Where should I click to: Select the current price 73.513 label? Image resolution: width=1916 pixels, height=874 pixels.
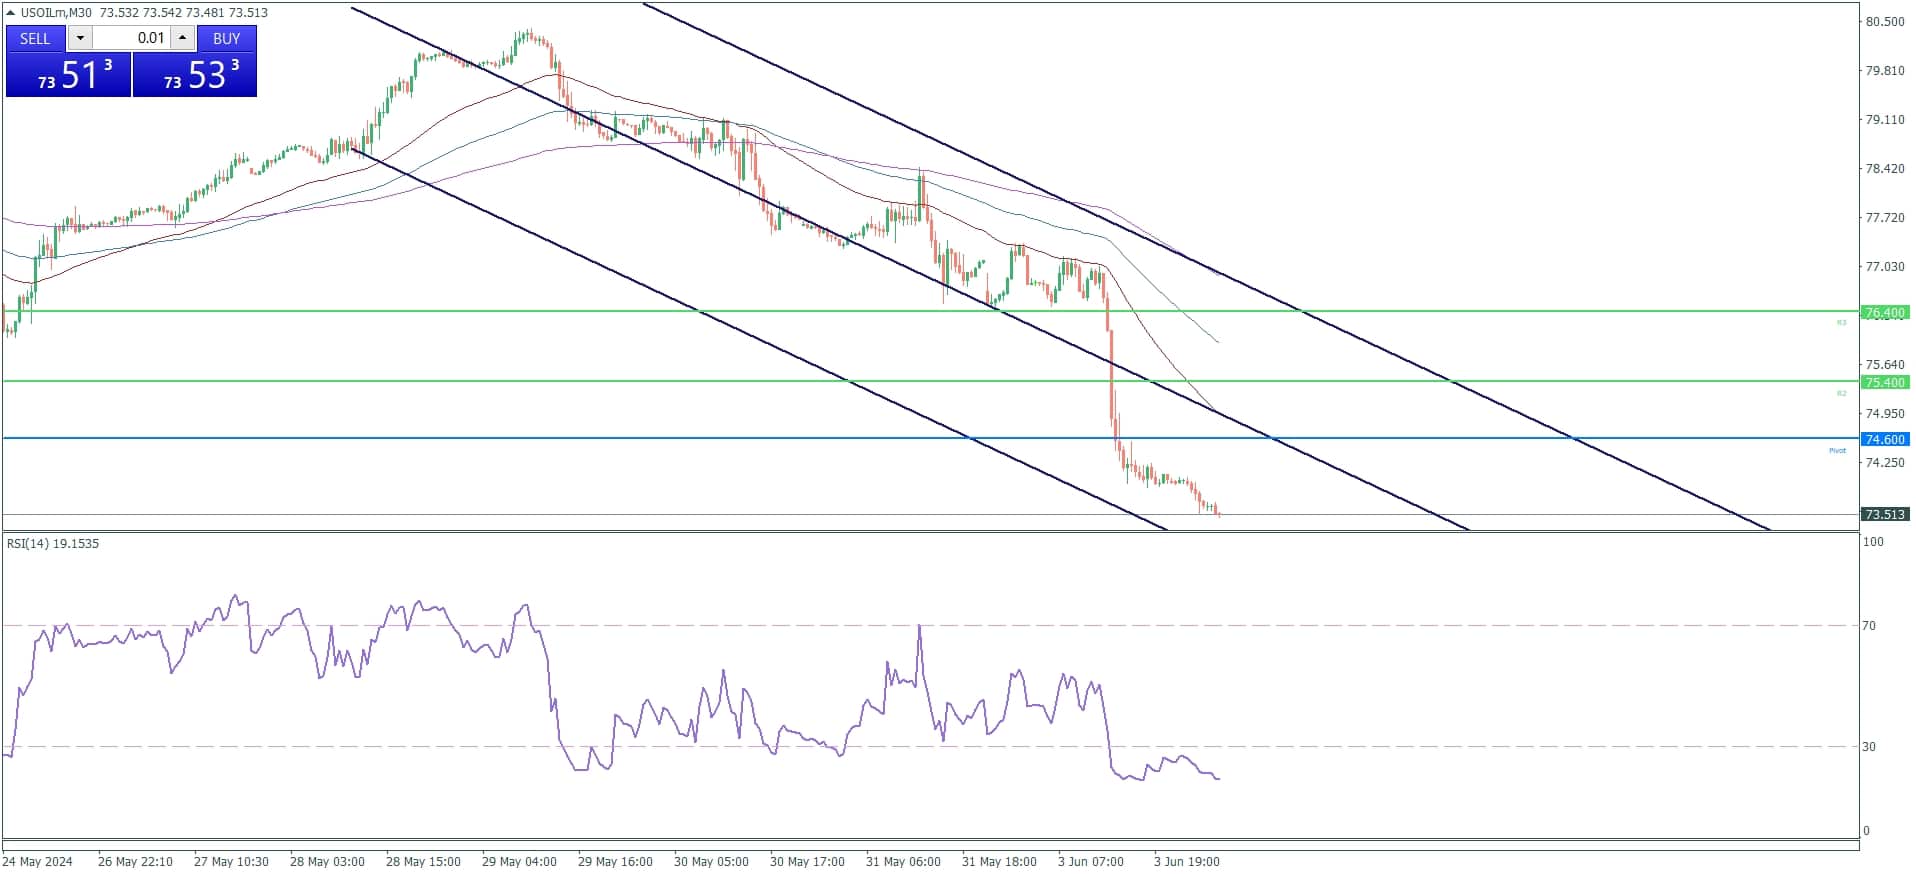[1885, 514]
